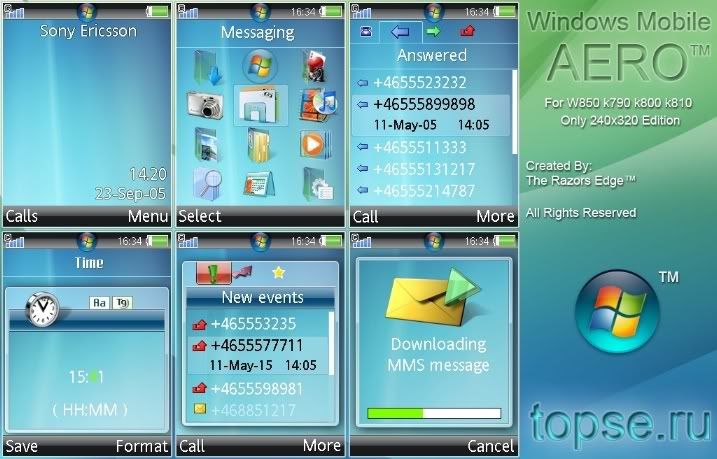Click the scrollbar in the New events list
Viewport: 717px width, 459px height.
pos(331,344)
